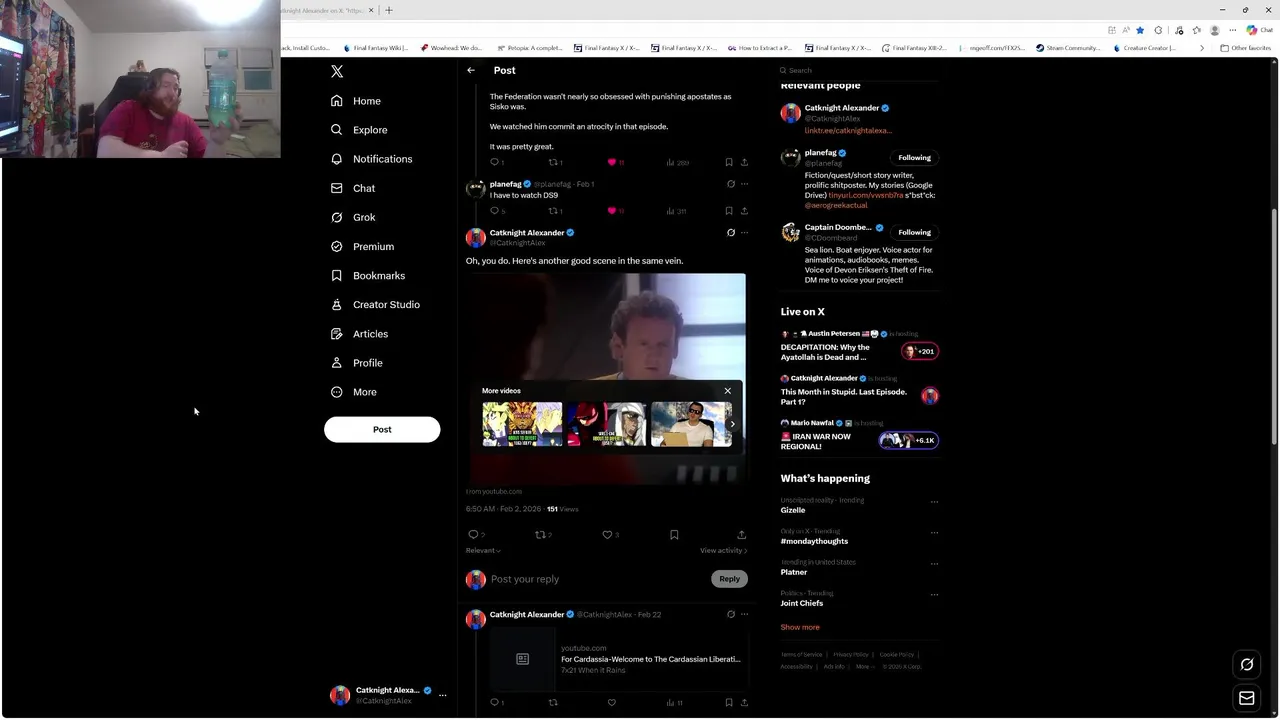
Task: Like the main post with video
Action: pos(607,535)
